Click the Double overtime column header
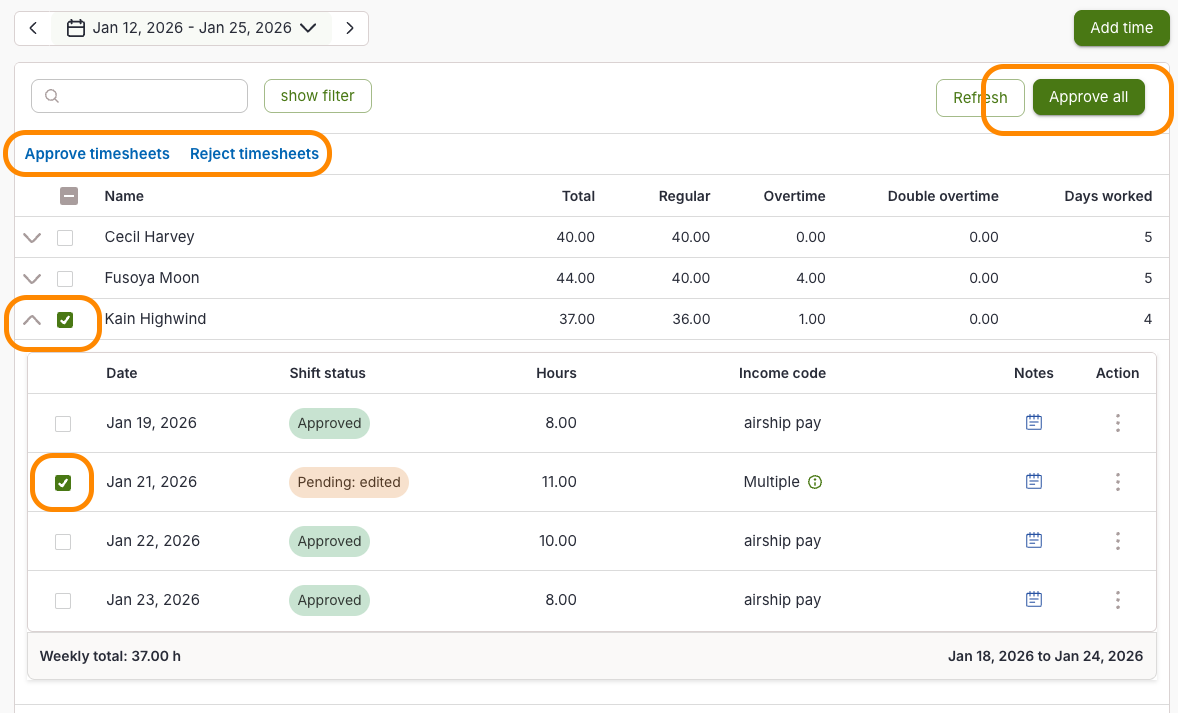The width and height of the screenshot is (1178, 713). coord(943,196)
